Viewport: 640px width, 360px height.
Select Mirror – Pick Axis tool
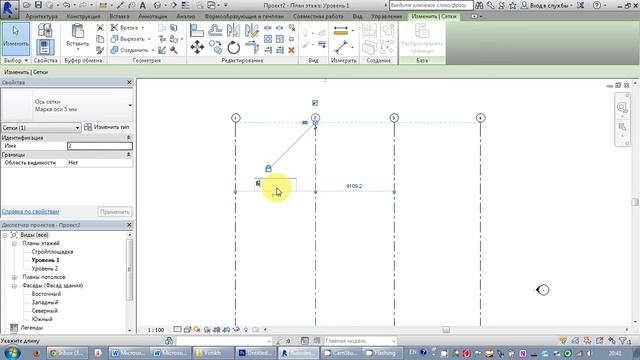pyautogui.click(x=233, y=31)
